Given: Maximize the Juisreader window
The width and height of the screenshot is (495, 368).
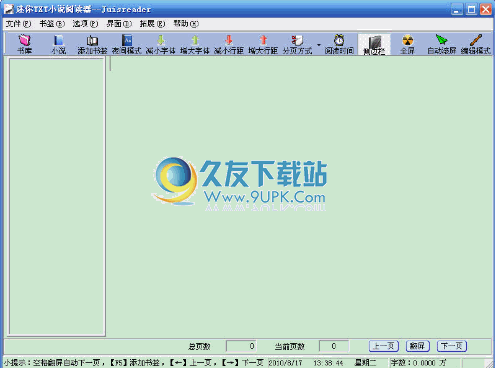Looking at the screenshot, I should [x=471, y=9].
